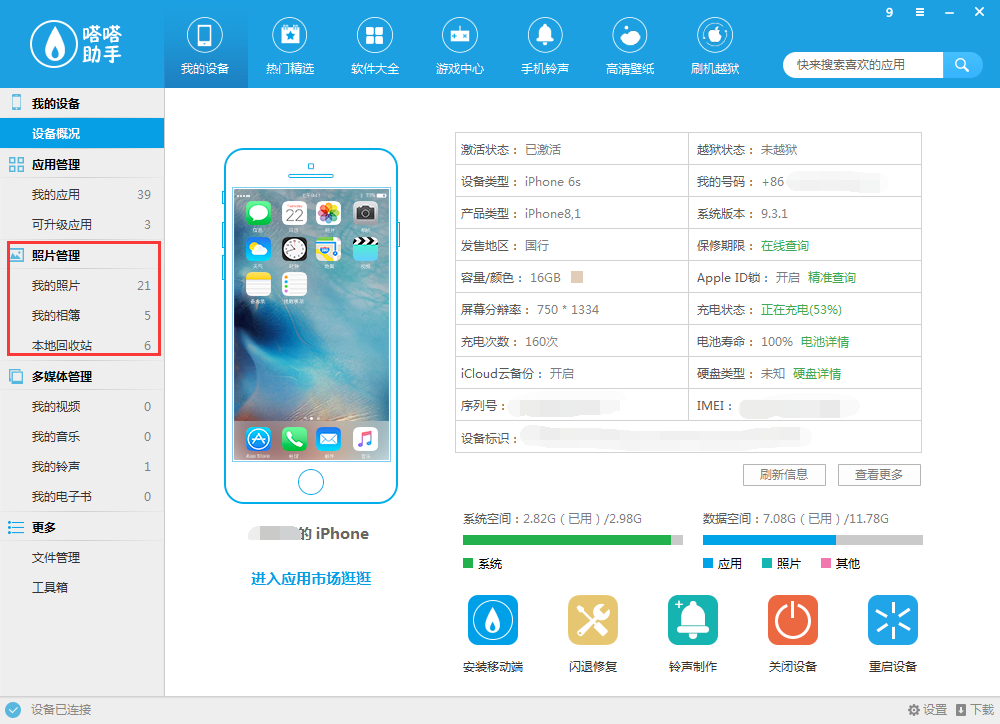
Task: Open the 刷机越狱 jailbreak section
Action: 714,45
